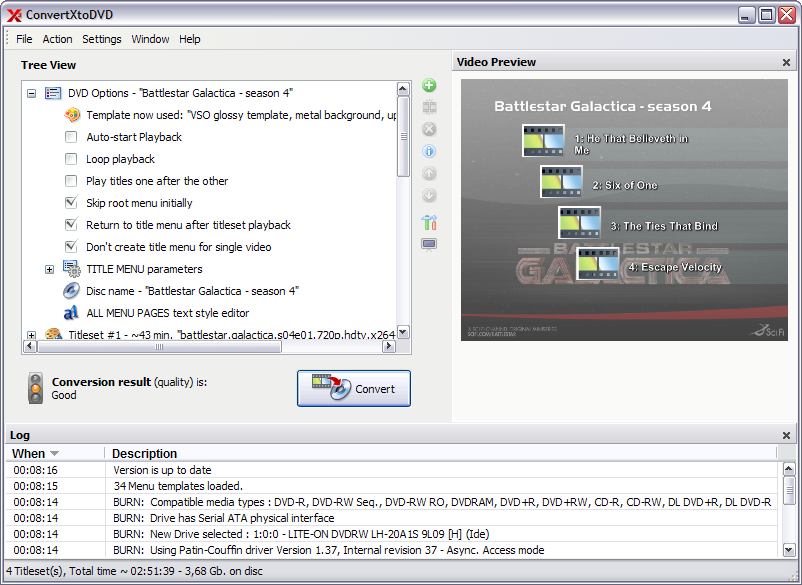This screenshot has width=802, height=585.
Task: Minimize the ConvertXtoDVD window
Action: (x=747, y=15)
